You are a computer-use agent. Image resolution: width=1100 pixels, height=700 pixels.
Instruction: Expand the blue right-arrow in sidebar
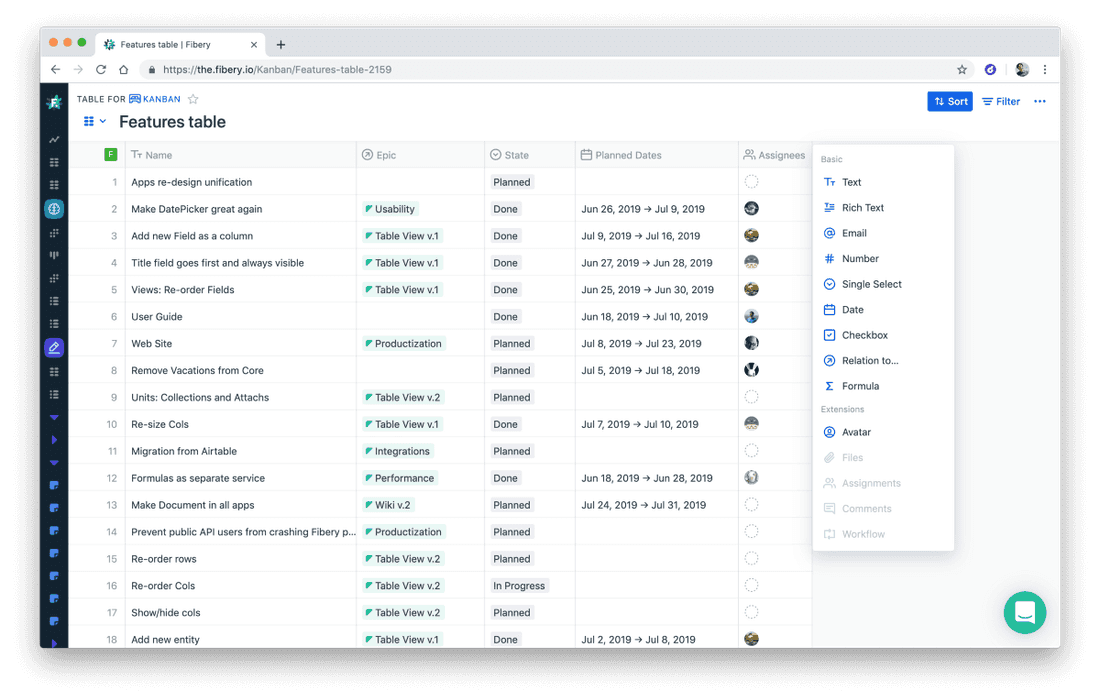point(54,440)
